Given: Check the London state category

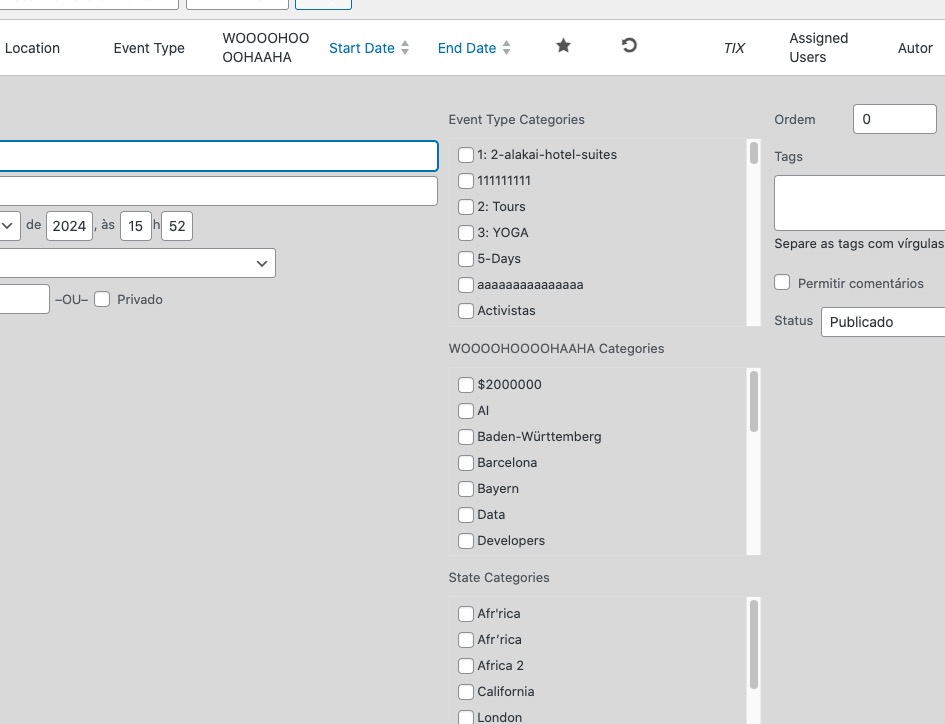Looking at the screenshot, I should (x=466, y=717).
